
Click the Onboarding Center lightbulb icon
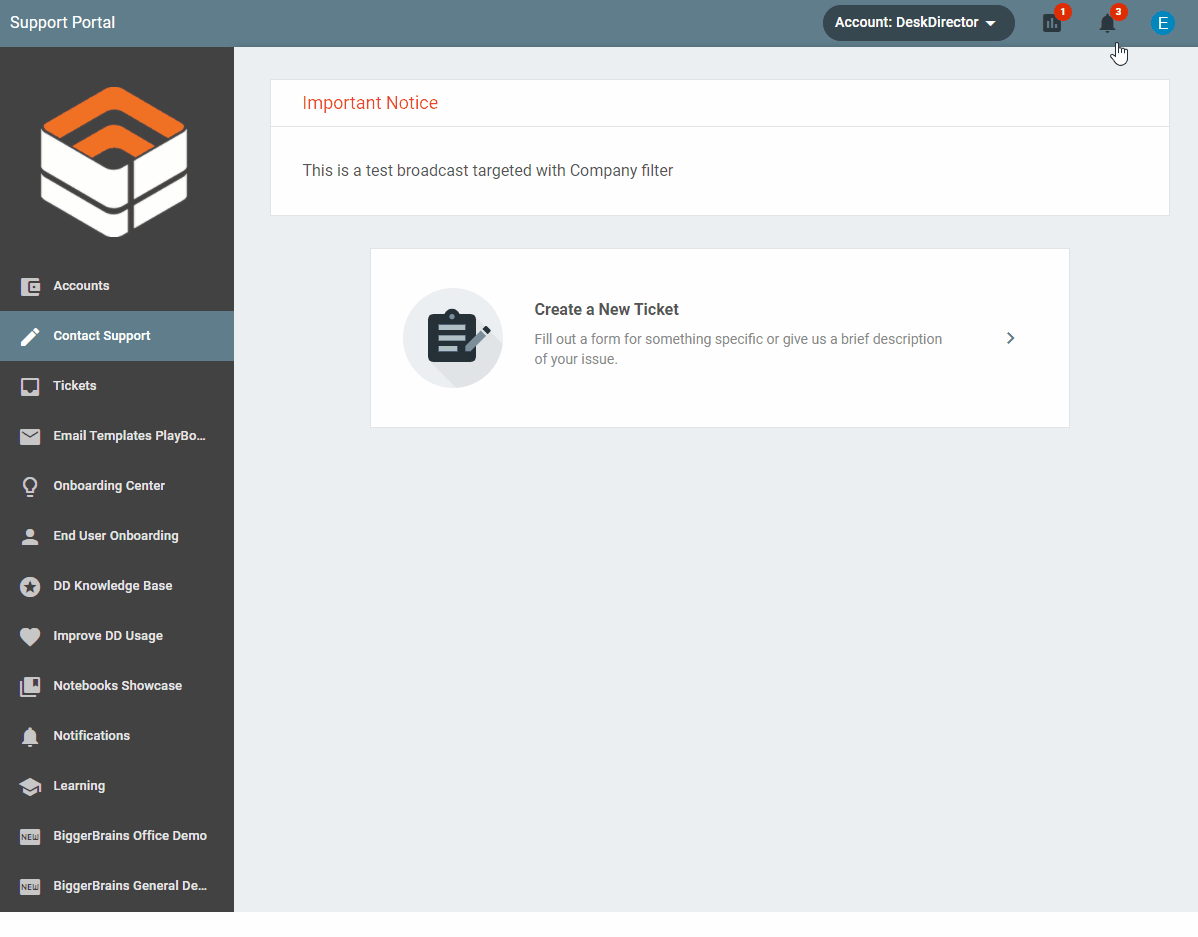30,487
